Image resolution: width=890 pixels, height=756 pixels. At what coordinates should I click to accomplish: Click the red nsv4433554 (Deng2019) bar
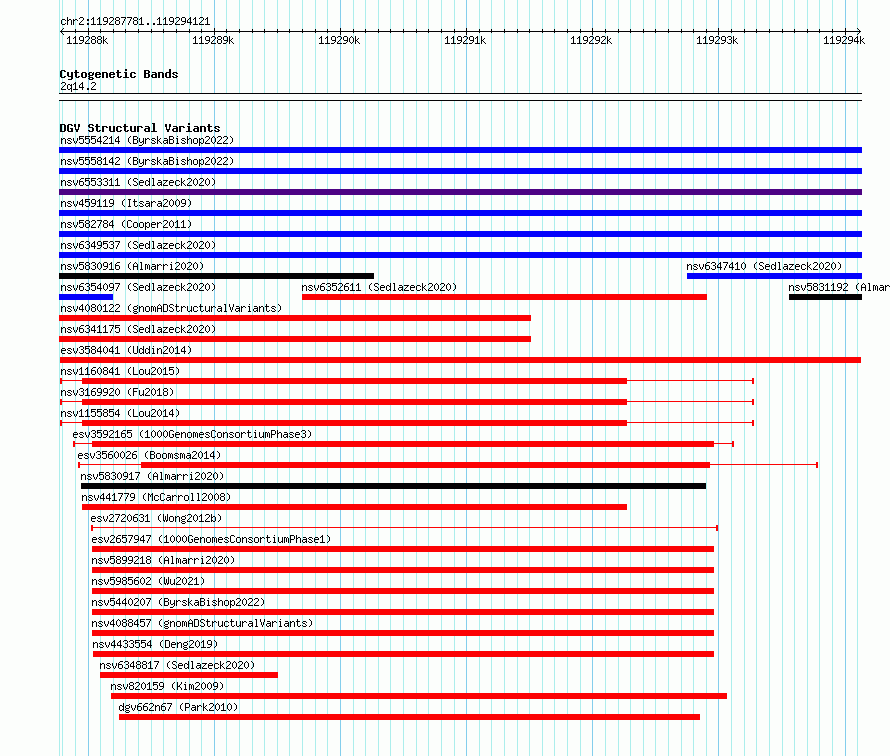(x=403, y=654)
